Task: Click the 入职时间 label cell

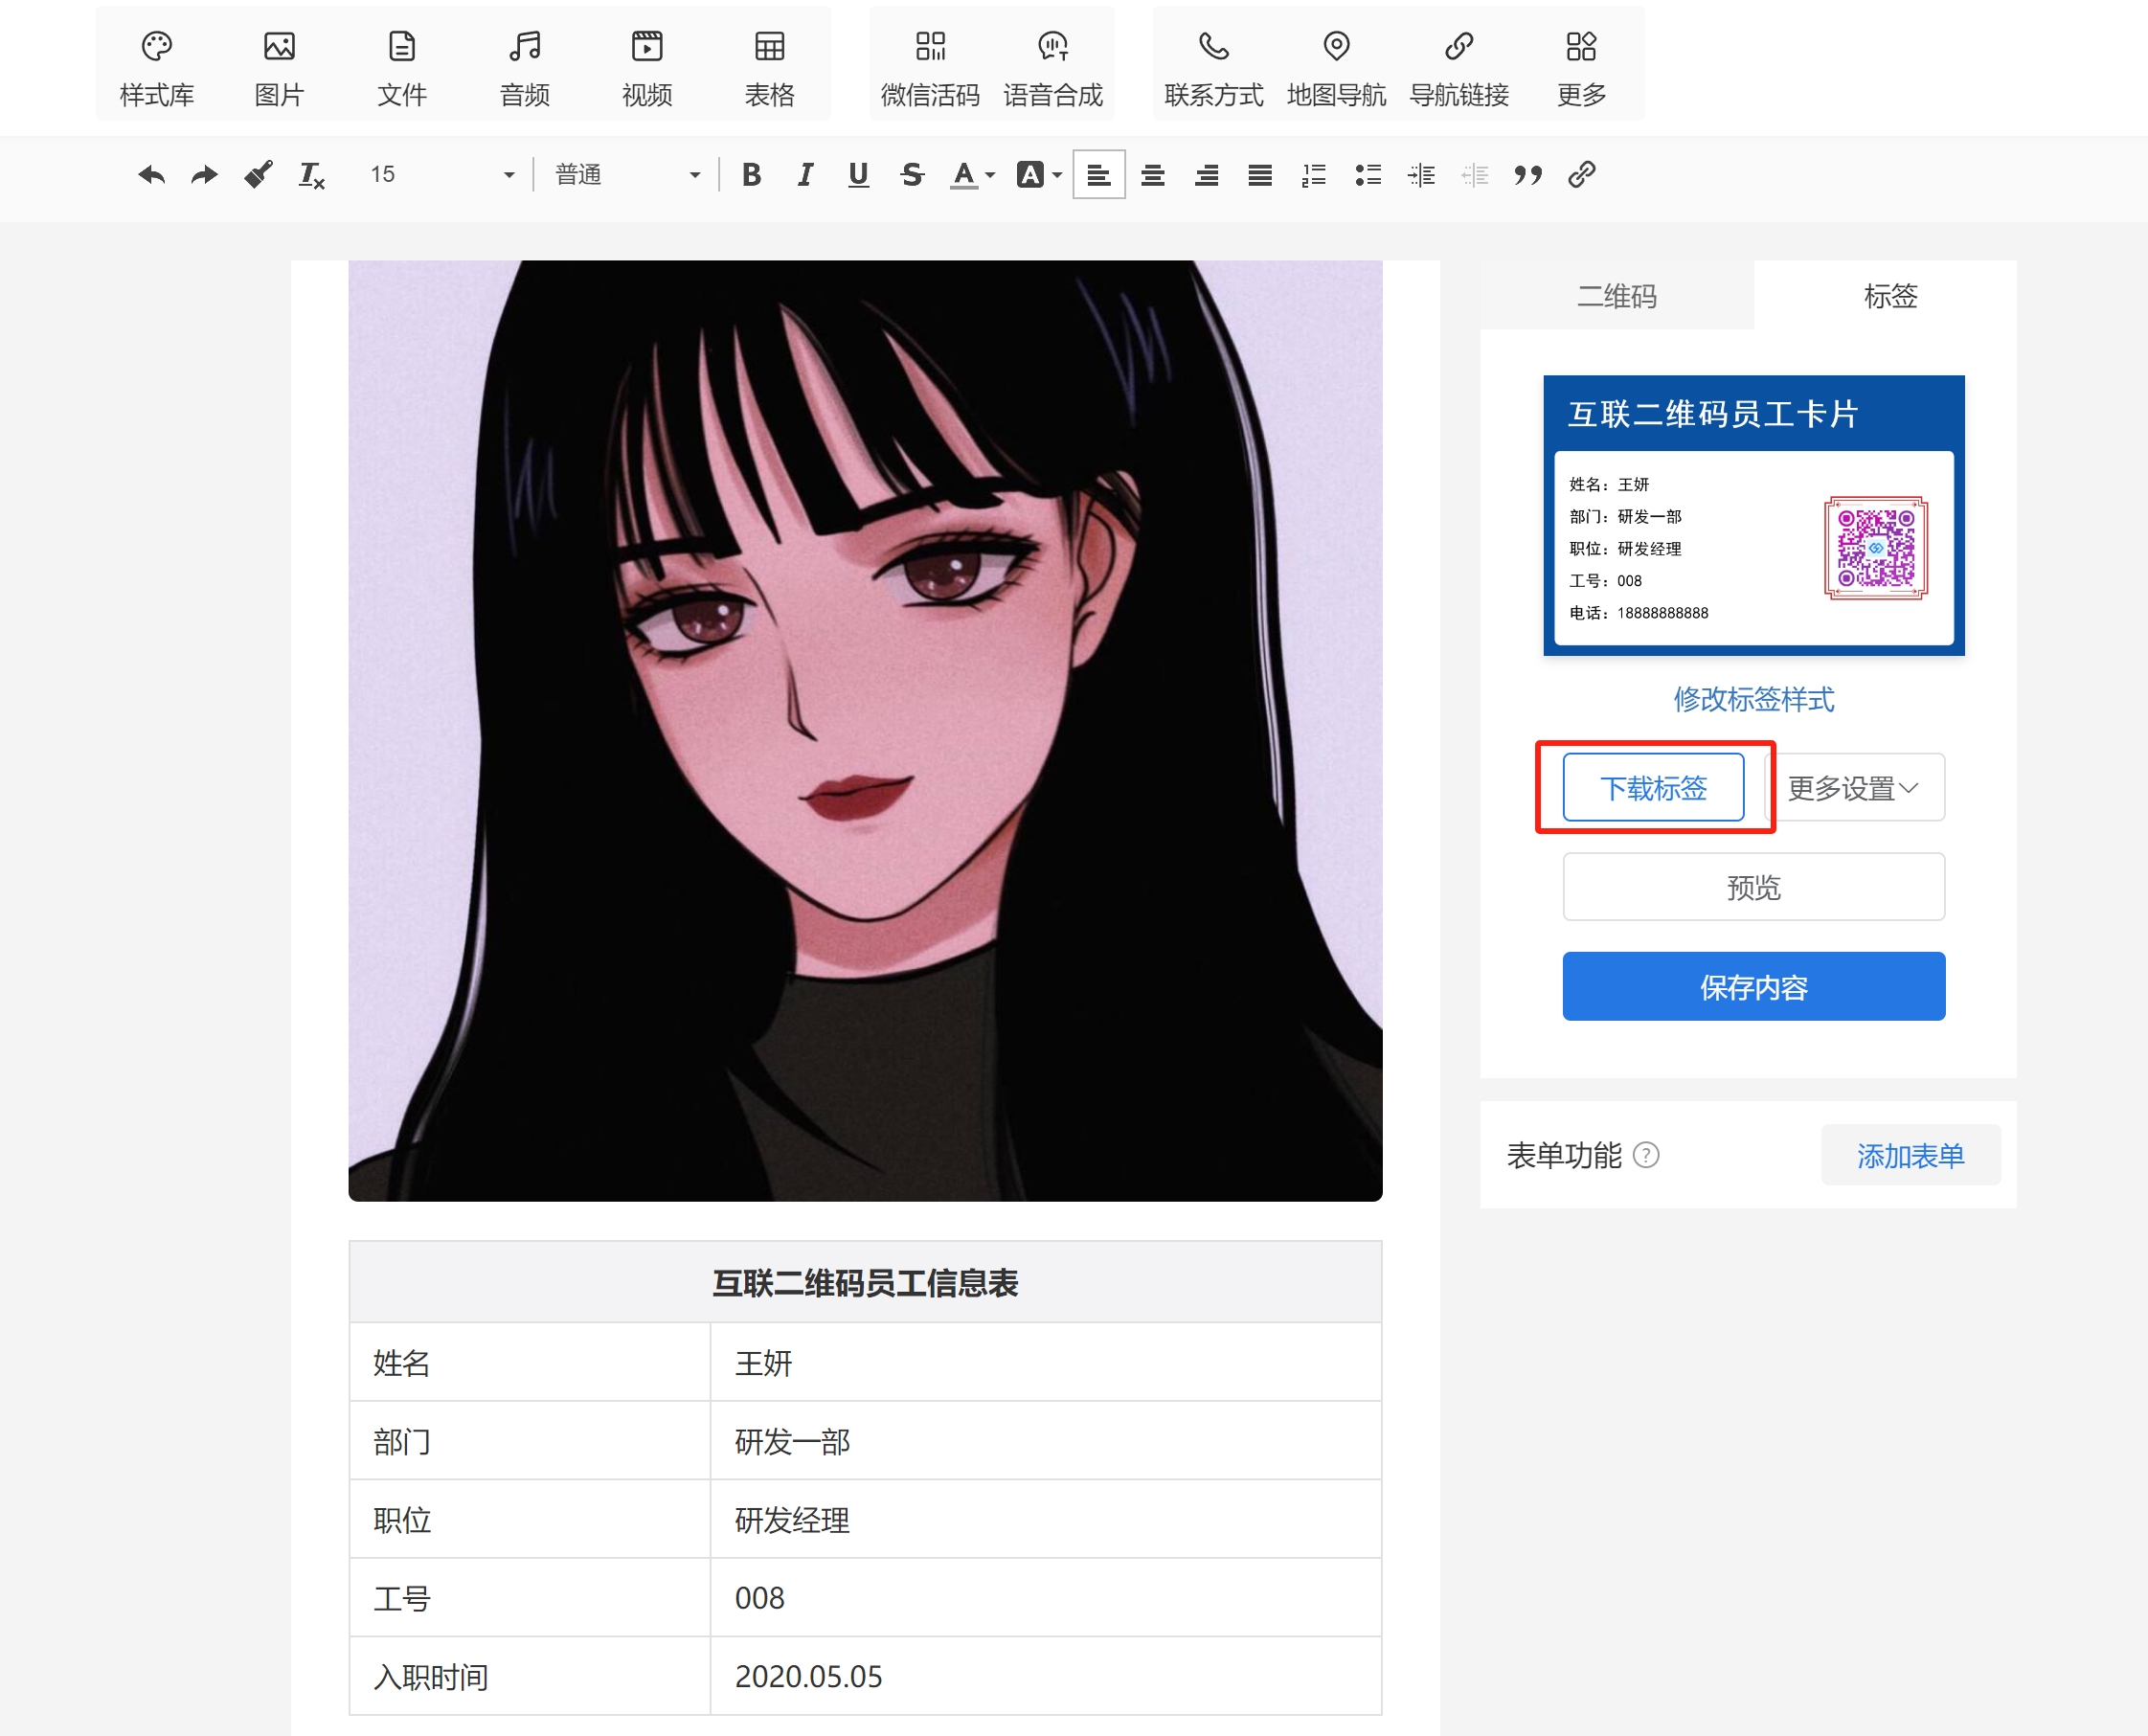Action: 530,1676
